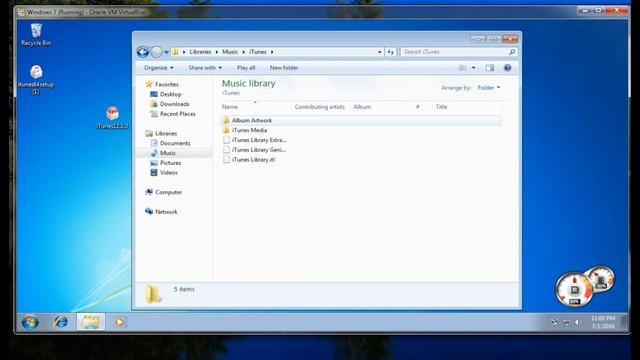Open Arrange by Folder dropdown
Viewport: 640px width, 360px height.
tap(489, 88)
